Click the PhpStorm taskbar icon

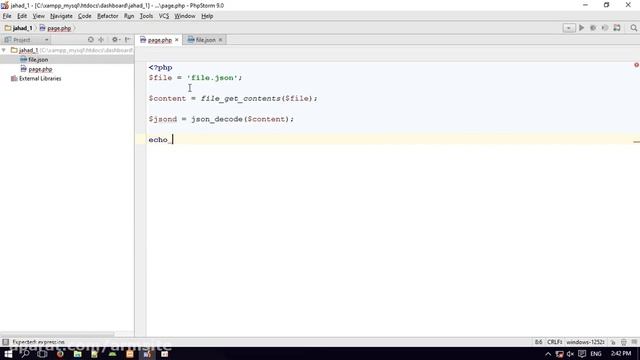point(147,353)
